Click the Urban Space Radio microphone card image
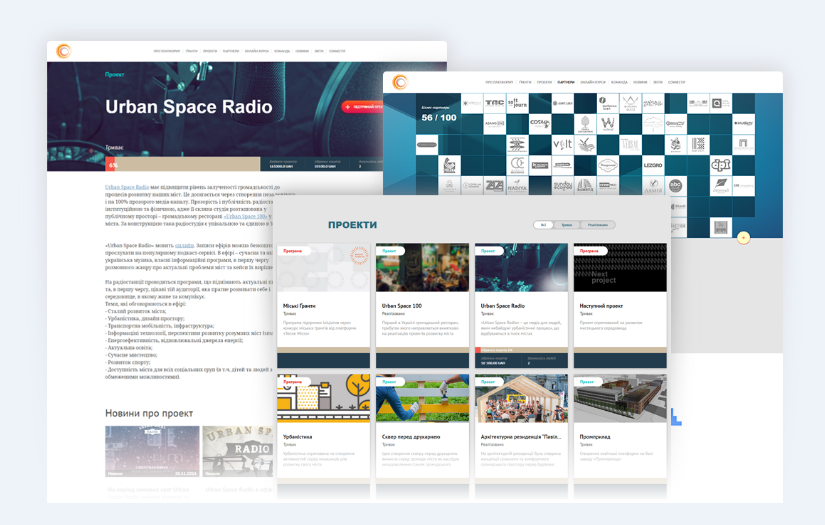 pos(521,267)
